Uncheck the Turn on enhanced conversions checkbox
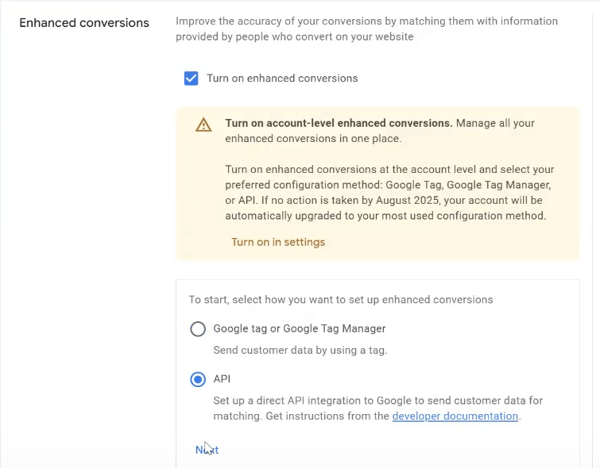This screenshot has height=468, width=600. coord(191,78)
